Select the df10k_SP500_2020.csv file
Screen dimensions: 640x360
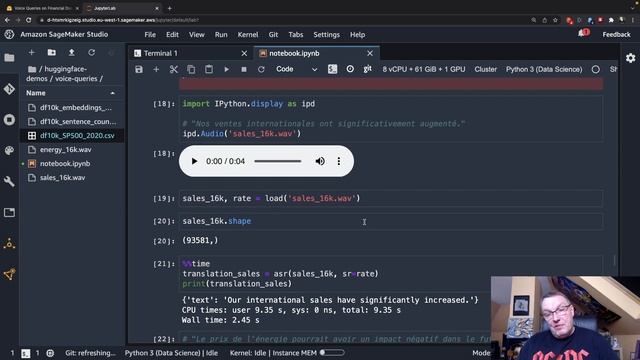[x=72, y=136]
